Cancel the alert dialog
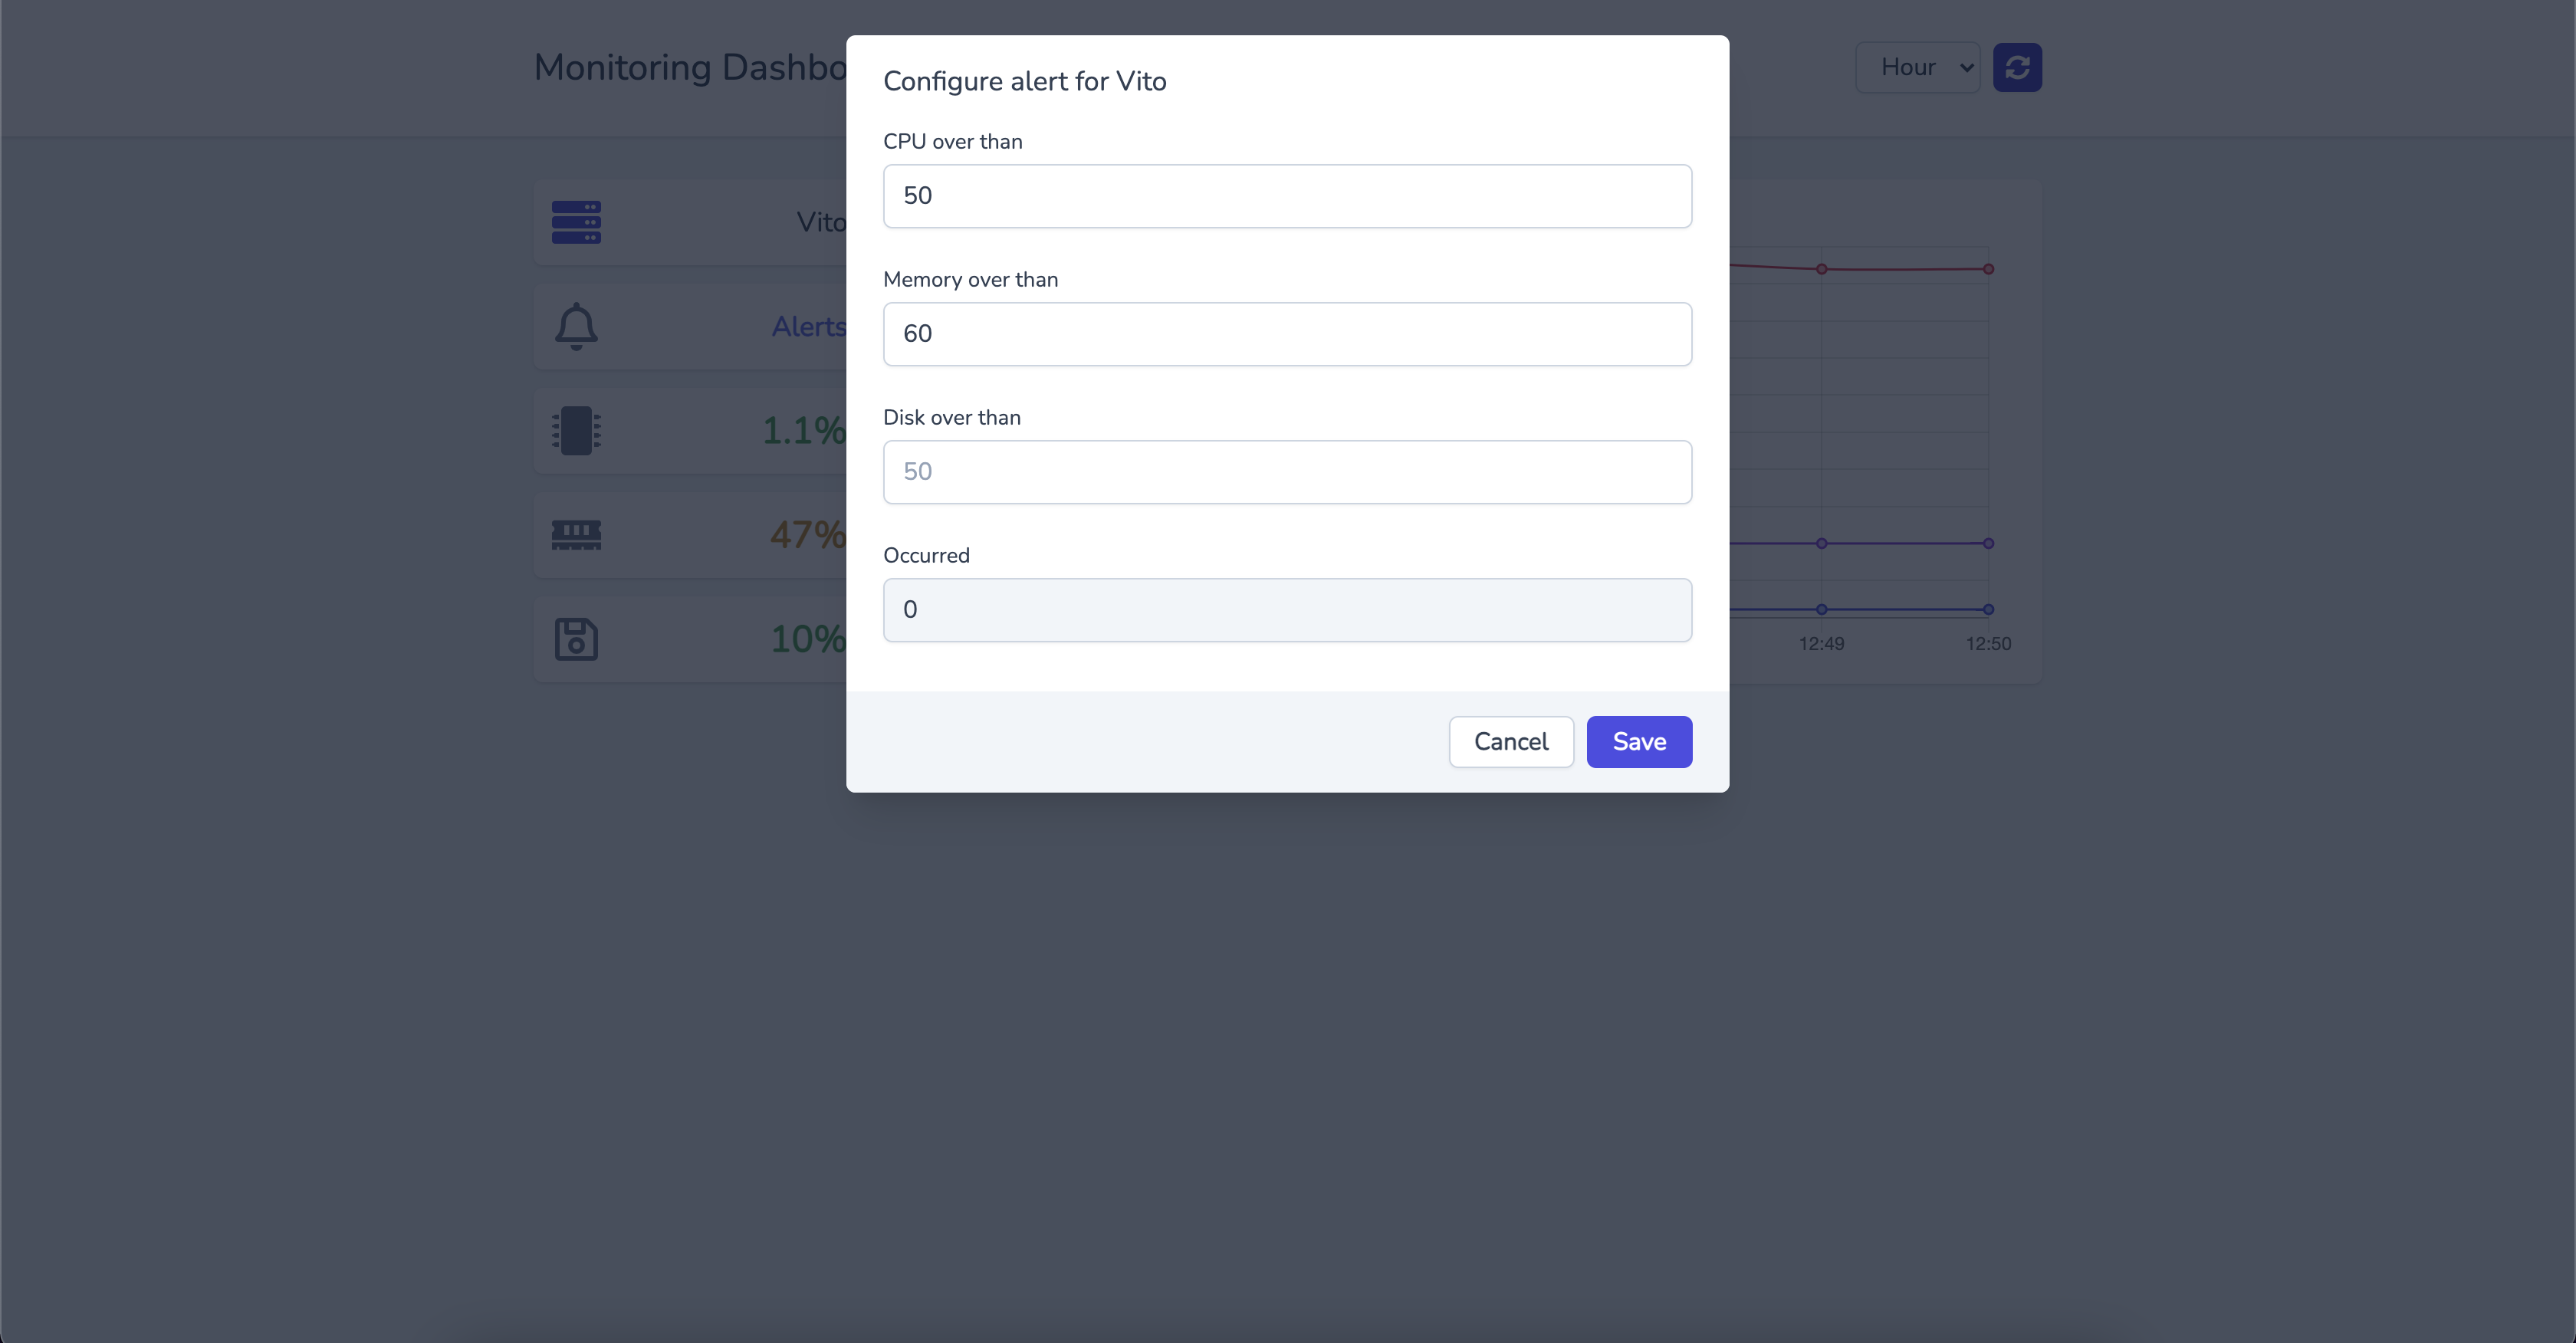2576x1343 pixels. [x=1510, y=742]
